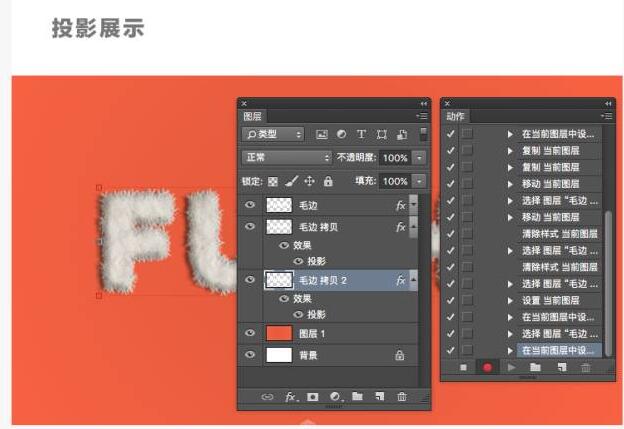Open add layer style fx button

pos(291,397)
